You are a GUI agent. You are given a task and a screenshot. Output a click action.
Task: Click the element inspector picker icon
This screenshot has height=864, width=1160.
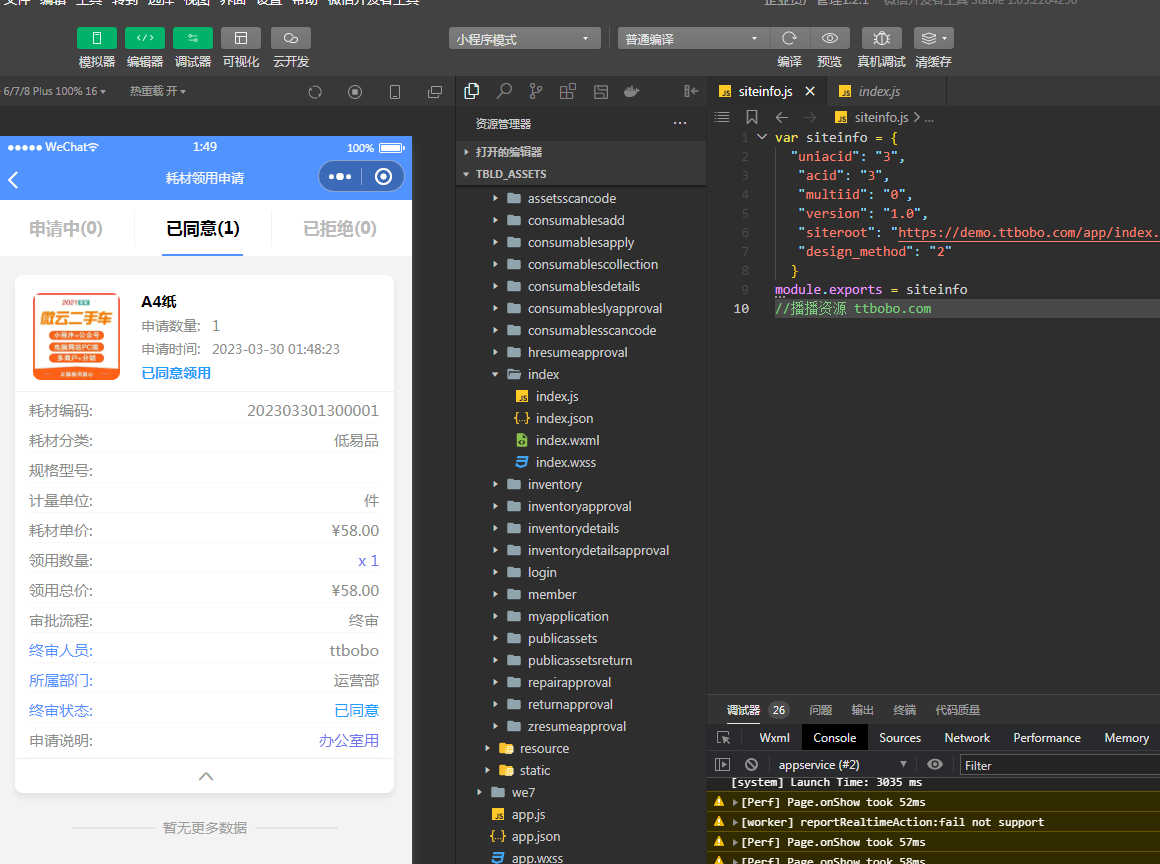click(x=724, y=738)
